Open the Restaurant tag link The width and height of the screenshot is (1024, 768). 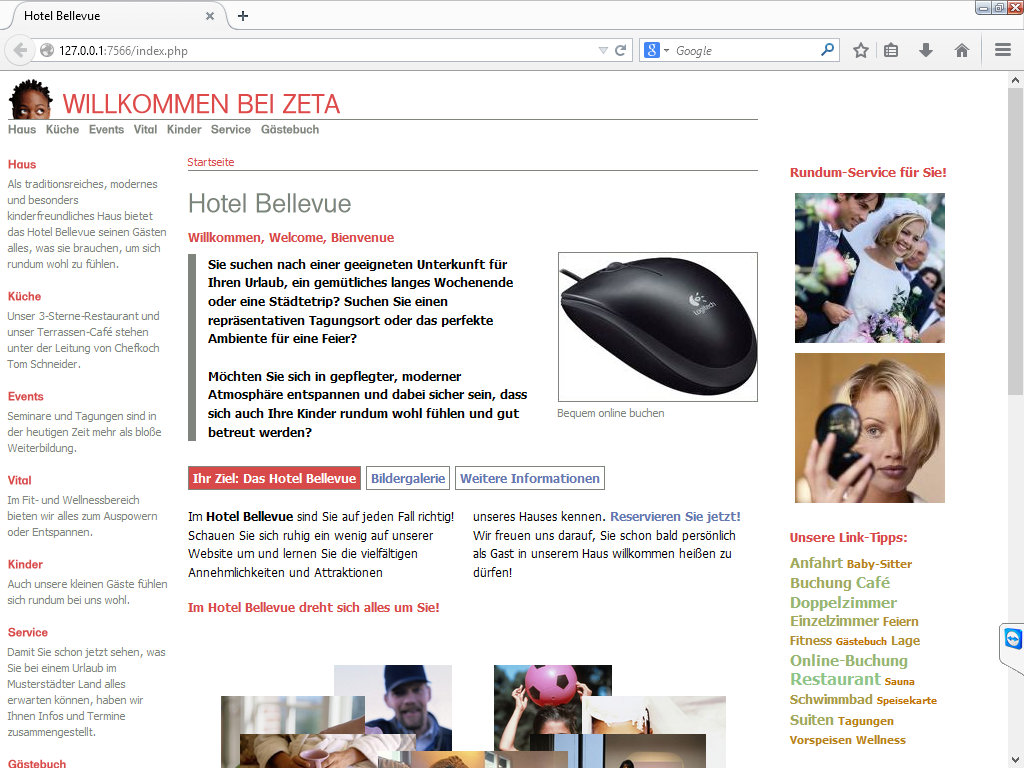point(835,679)
